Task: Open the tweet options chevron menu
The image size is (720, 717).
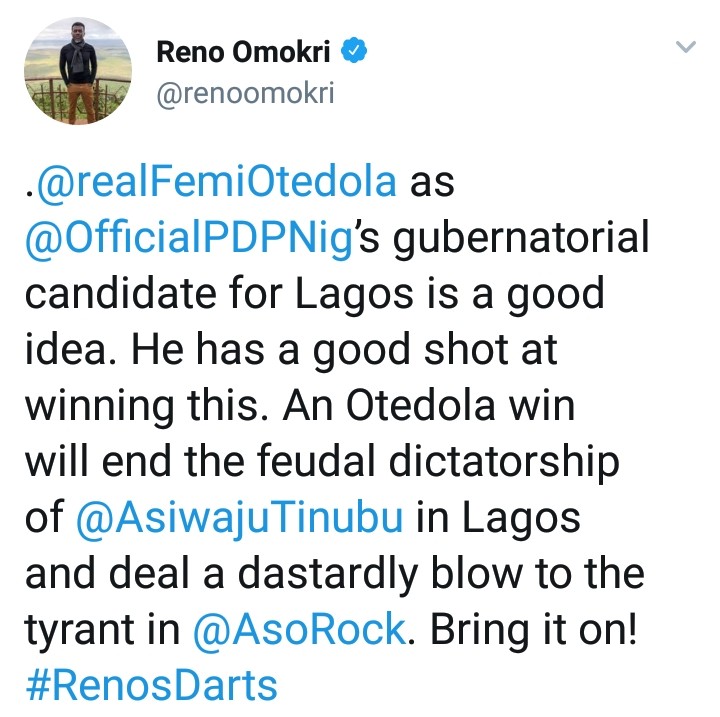Action: click(x=687, y=48)
